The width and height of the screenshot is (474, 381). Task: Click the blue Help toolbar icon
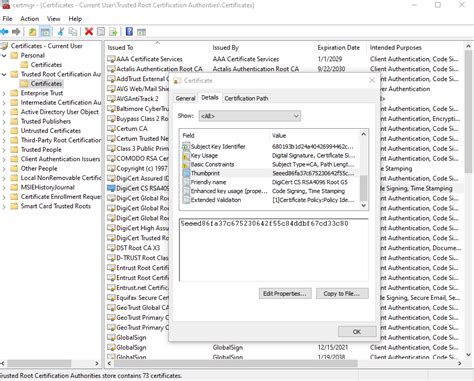click(x=129, y=32)
